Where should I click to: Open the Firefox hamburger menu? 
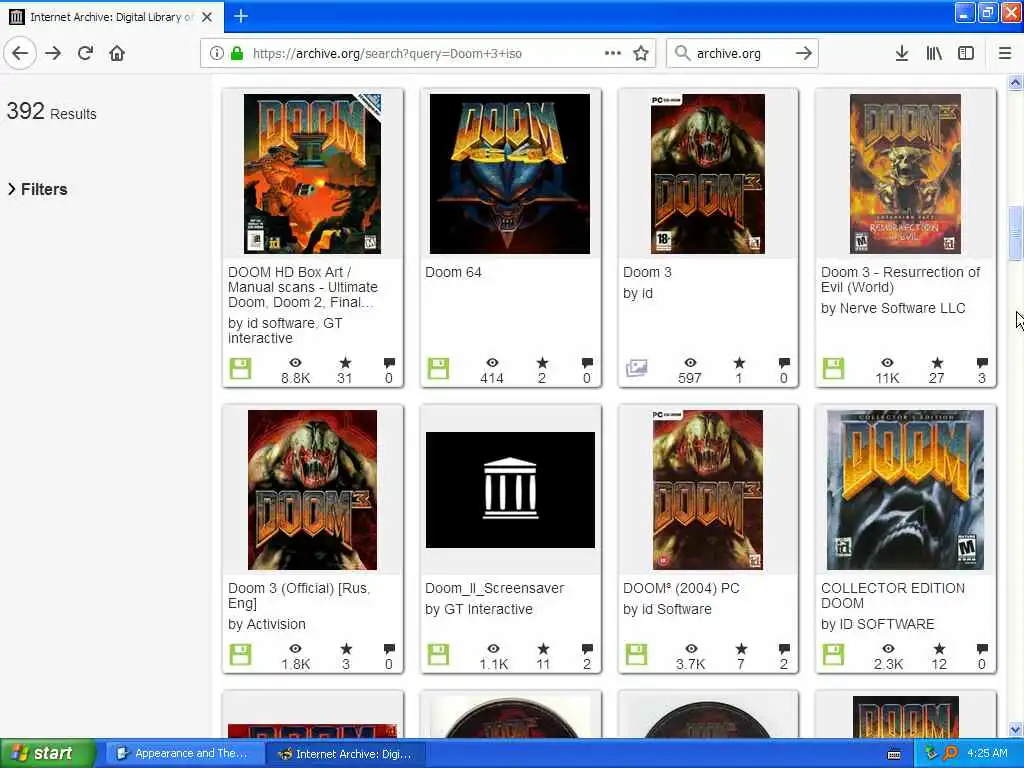coord(1005,54)
